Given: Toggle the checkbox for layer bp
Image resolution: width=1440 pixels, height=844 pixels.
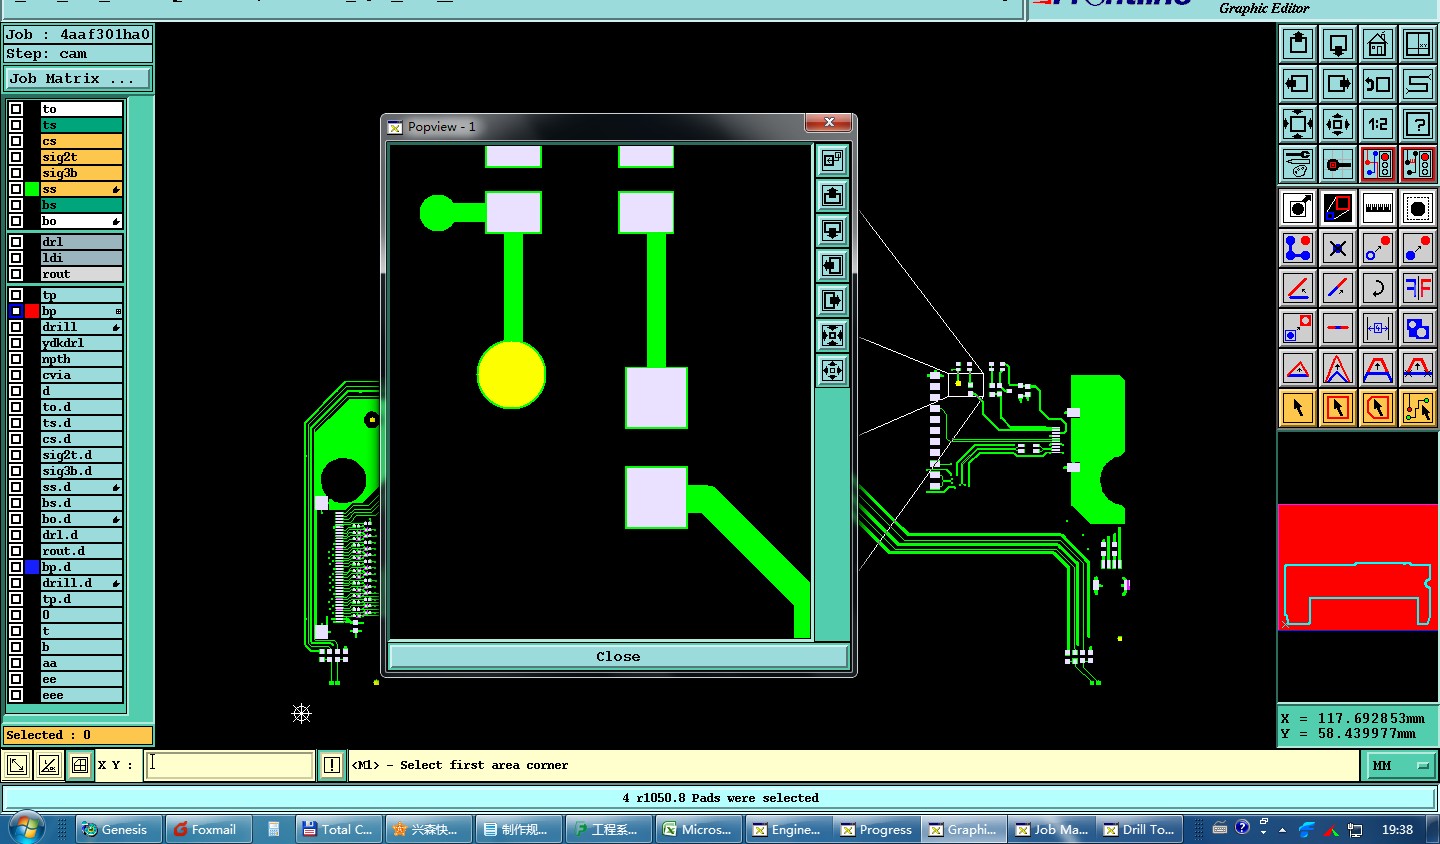Looking at the screenshot, I should 16,311.
